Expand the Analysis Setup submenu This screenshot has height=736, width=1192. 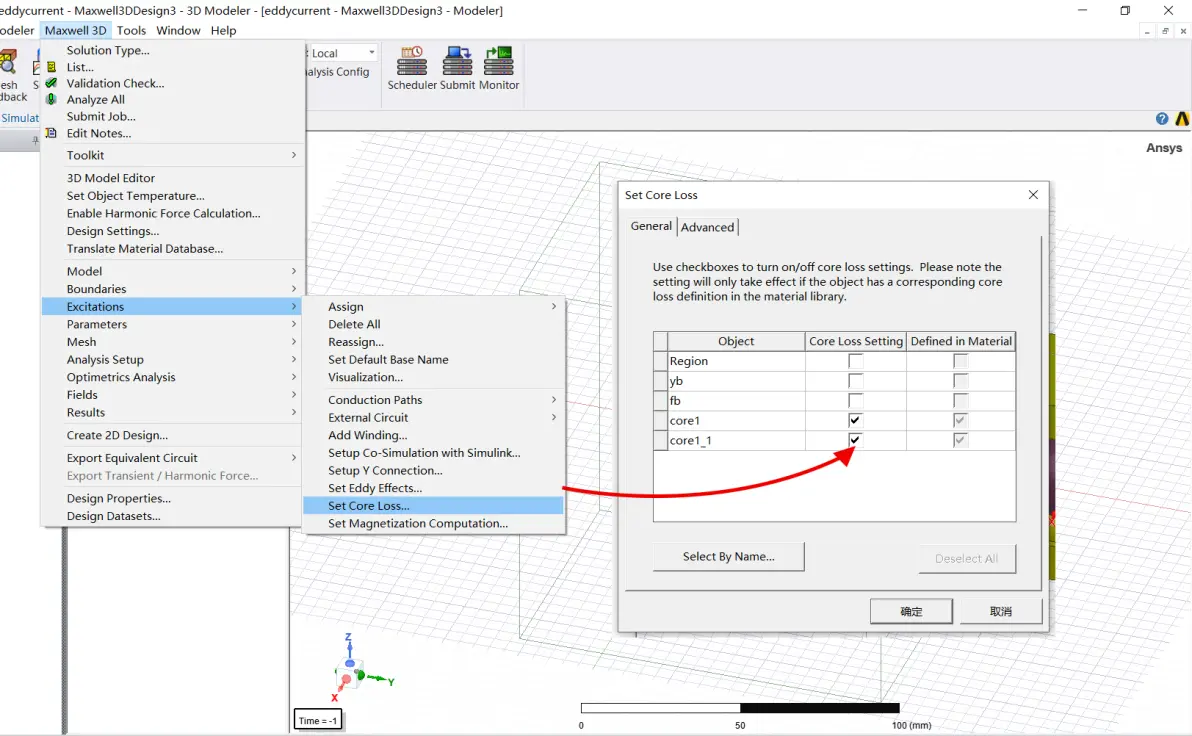[x=173, y=360]
